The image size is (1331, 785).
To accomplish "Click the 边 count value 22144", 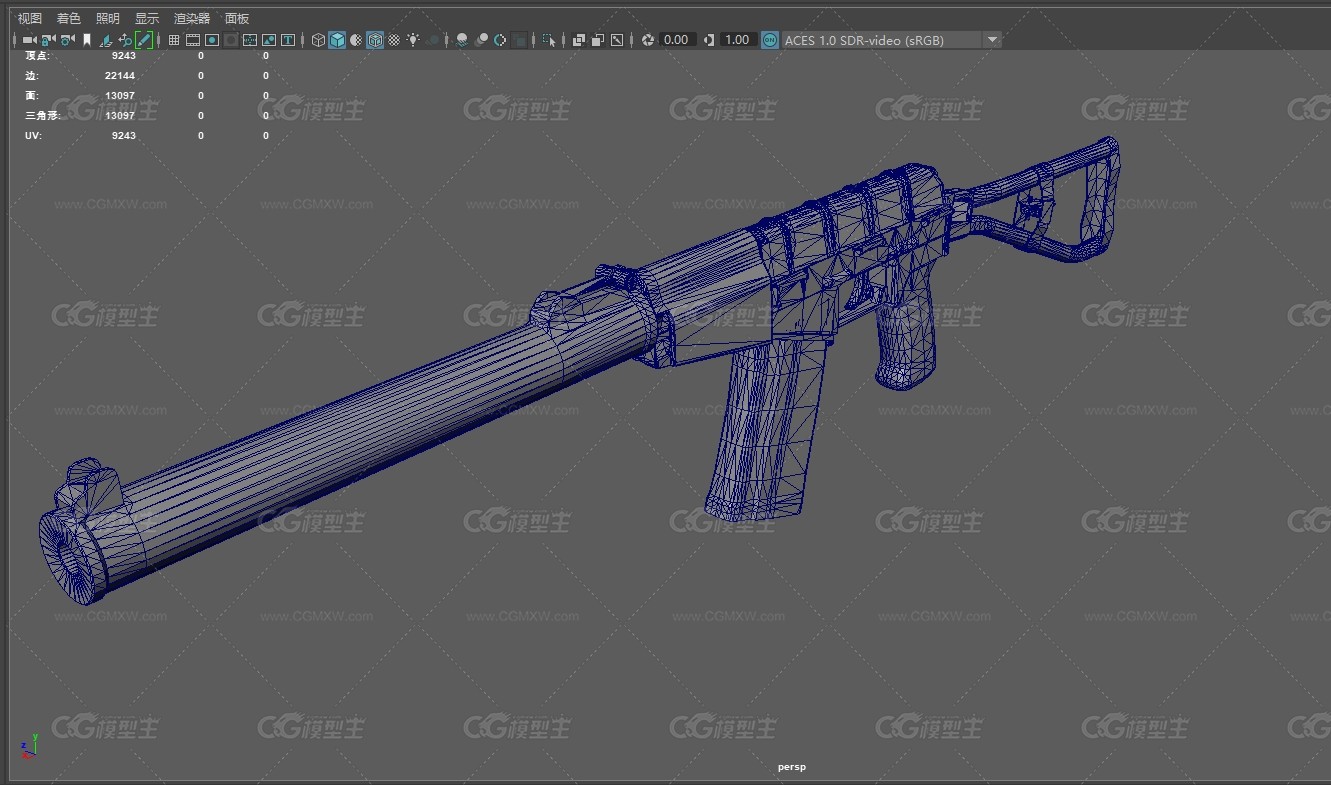I will tap(120, 76).
